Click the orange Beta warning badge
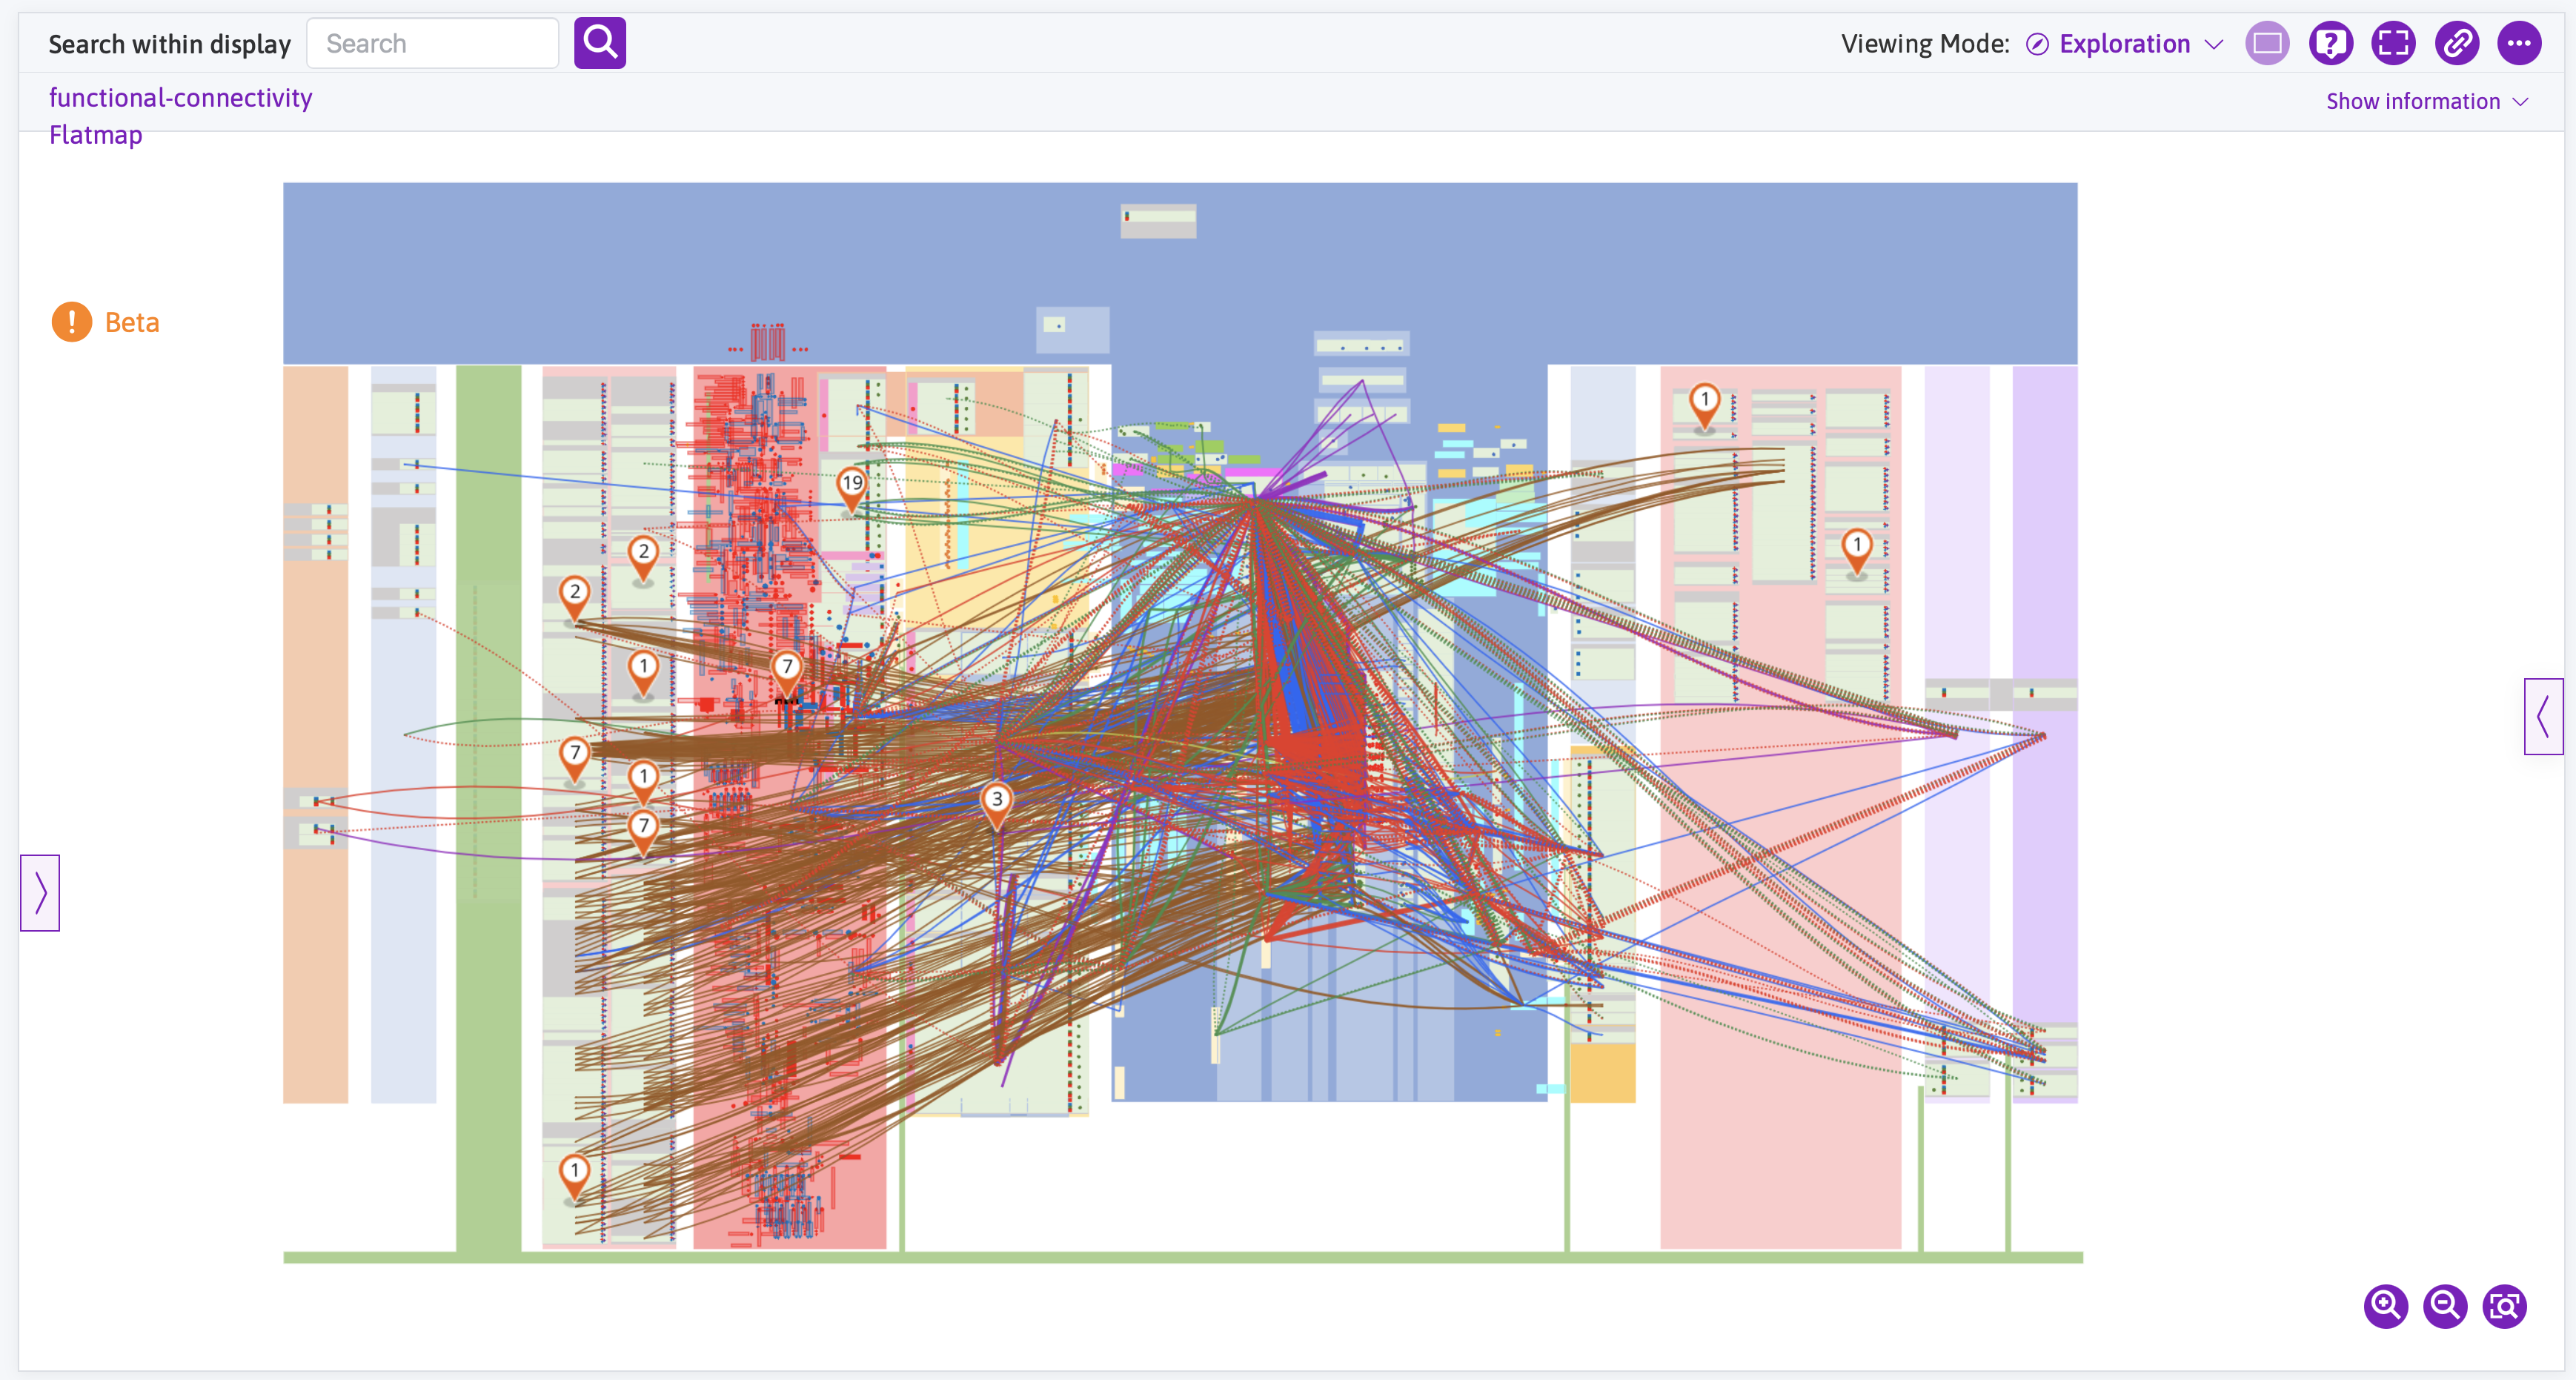The image size is (2576, 1380). pyautogui.click(x=72, y=322)
